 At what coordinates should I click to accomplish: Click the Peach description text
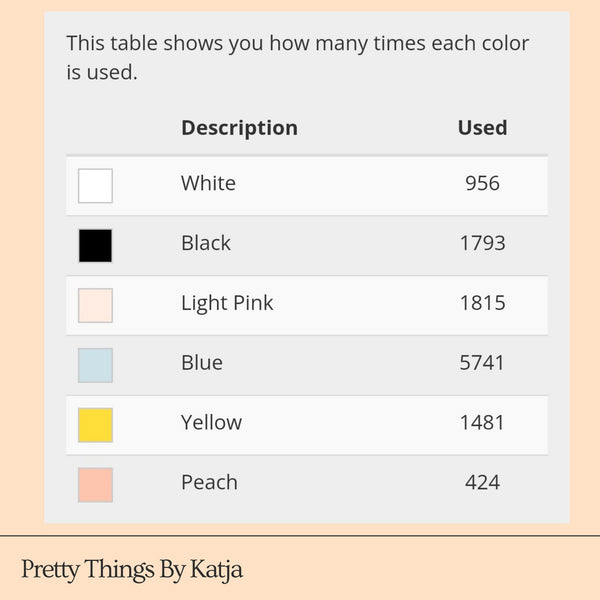pos(209,482)
